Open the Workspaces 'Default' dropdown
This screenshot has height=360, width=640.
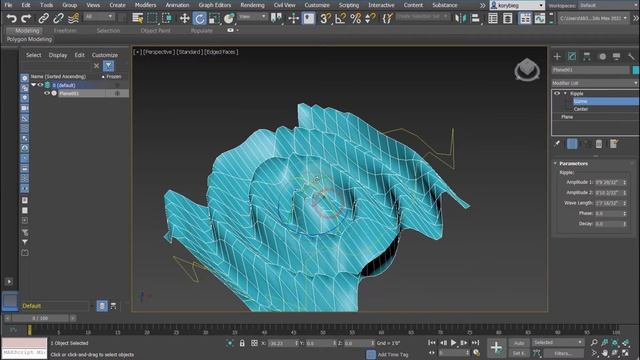pos(608,6)
